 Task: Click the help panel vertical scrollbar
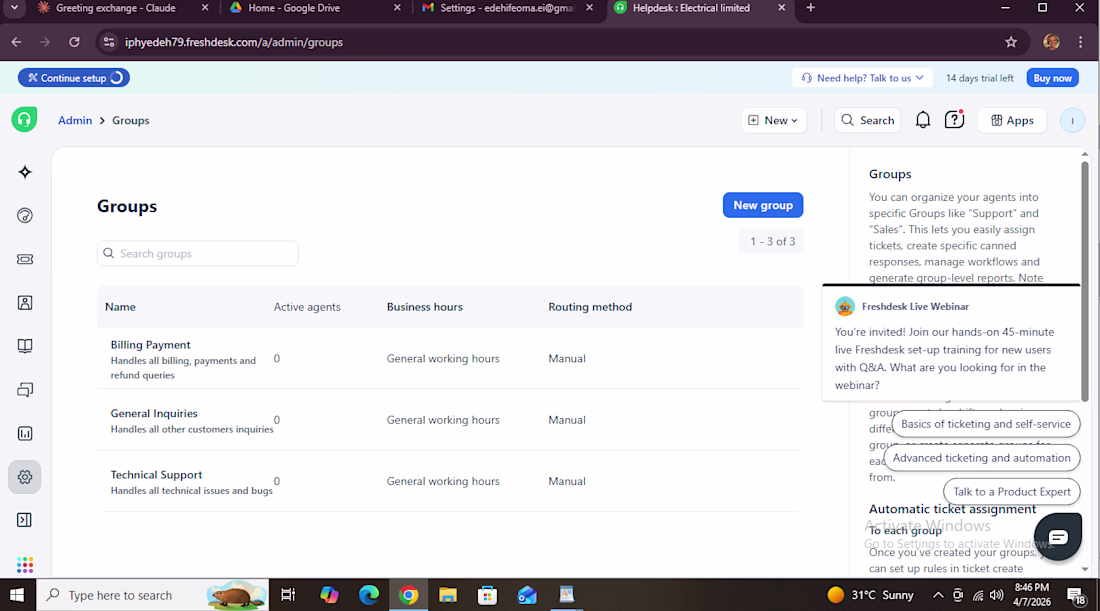[x=1085, y=281]
